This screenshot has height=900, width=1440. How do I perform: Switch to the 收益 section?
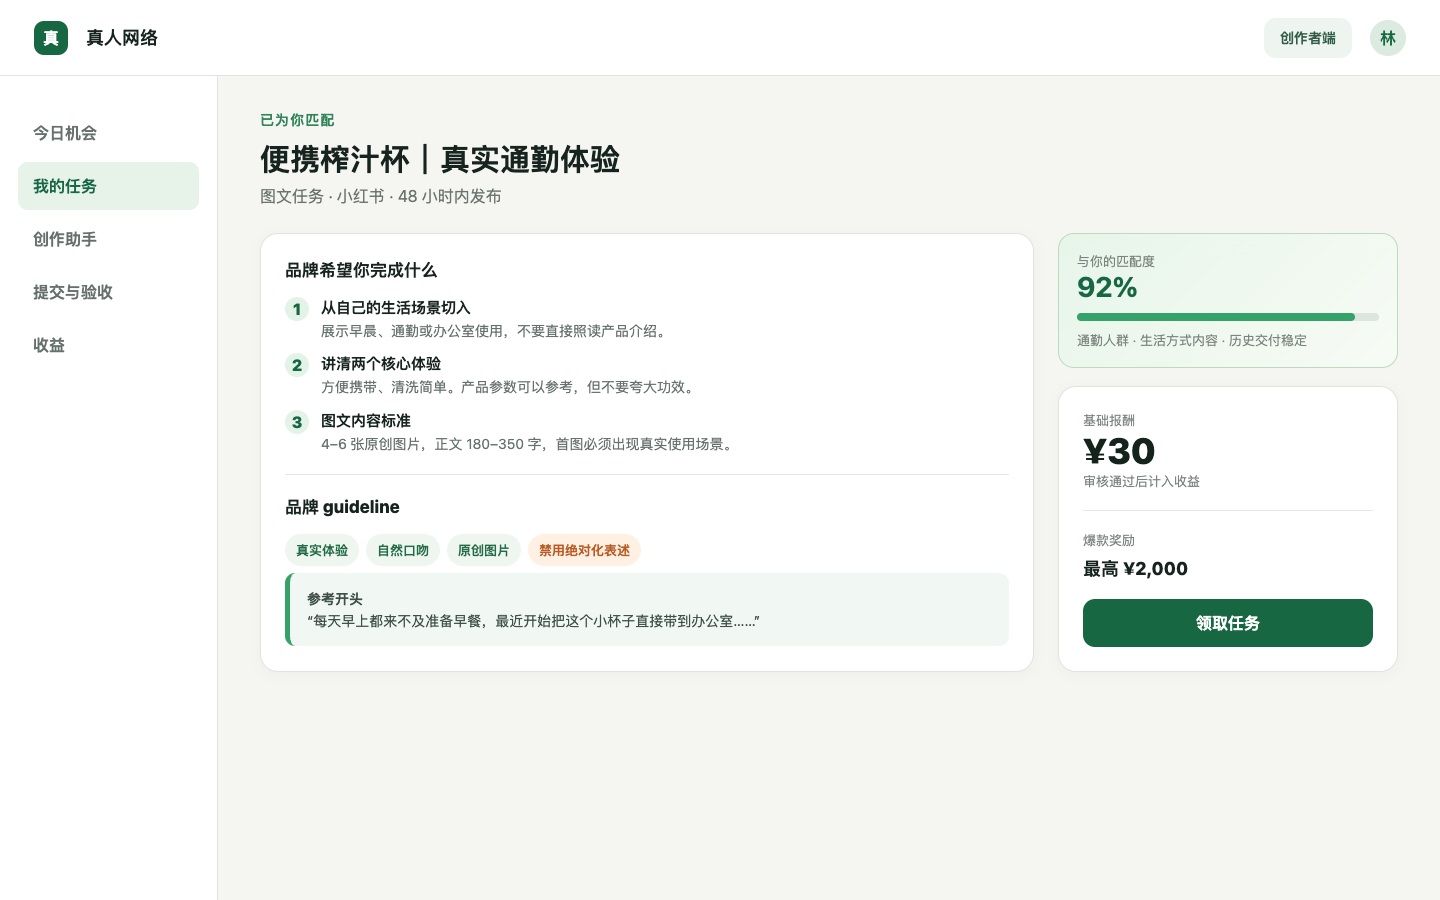[108, 345]
